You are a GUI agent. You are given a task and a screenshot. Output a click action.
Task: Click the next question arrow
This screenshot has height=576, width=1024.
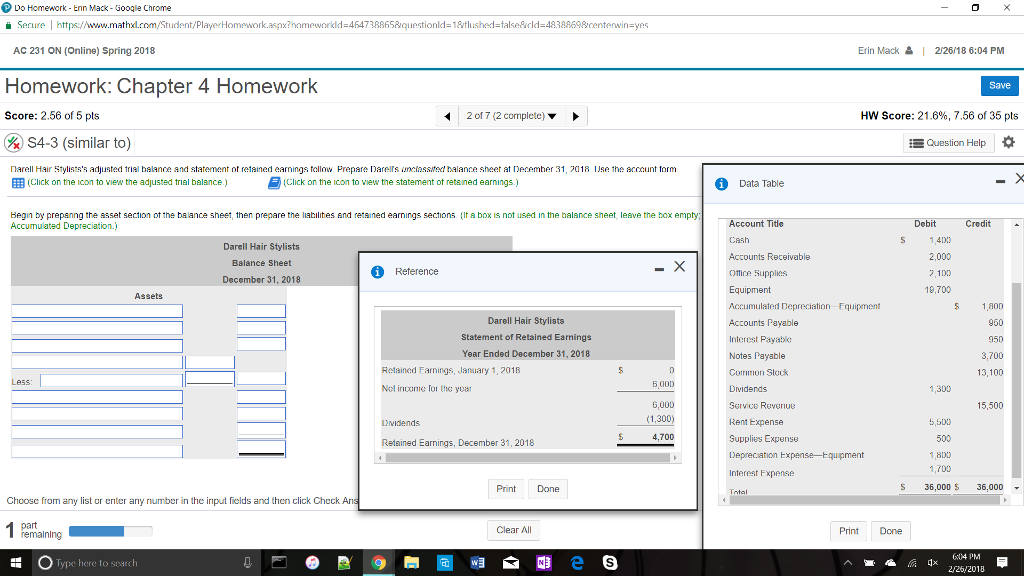575,116
